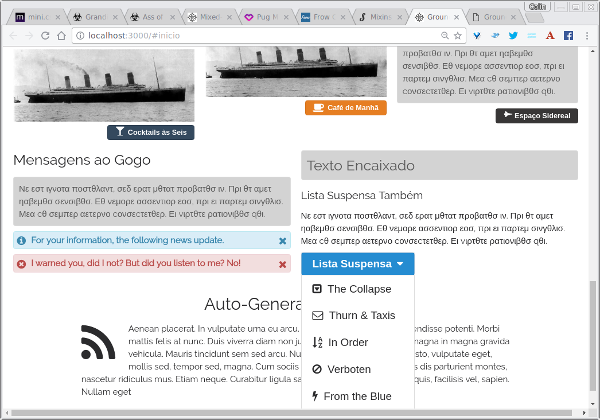Select 'Verboten' menu item
This screenshot has height=420, width=600.
358,369
